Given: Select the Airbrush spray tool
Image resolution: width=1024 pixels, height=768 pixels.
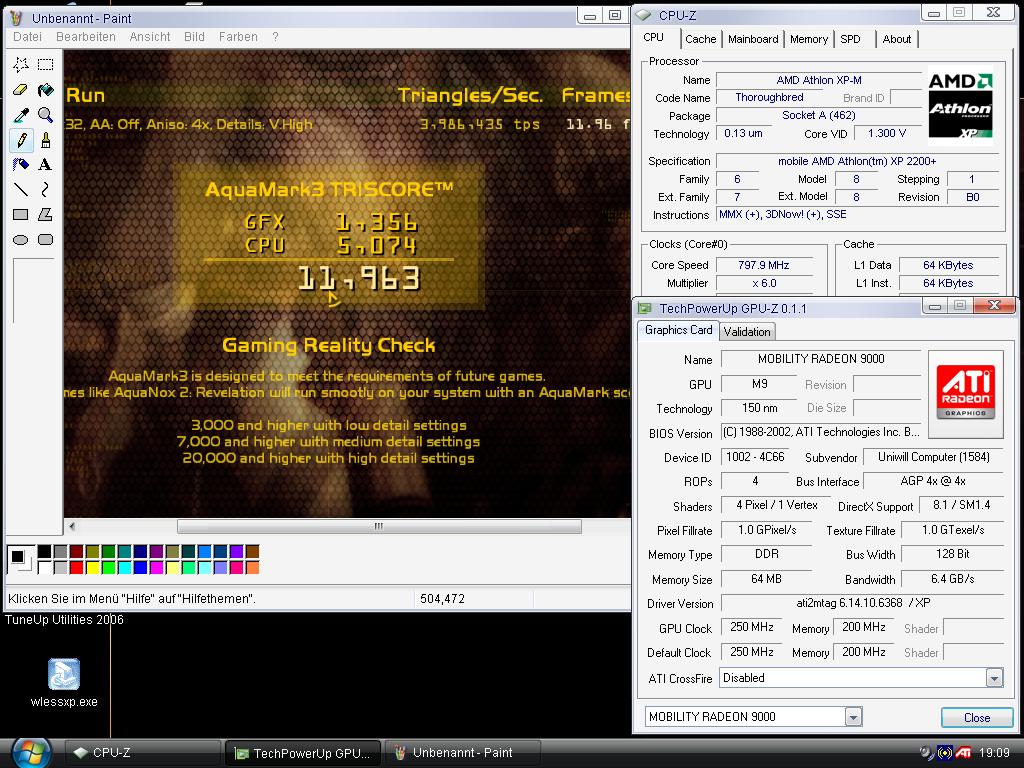Looking at the screenshot, I should (x=21, y=165).
